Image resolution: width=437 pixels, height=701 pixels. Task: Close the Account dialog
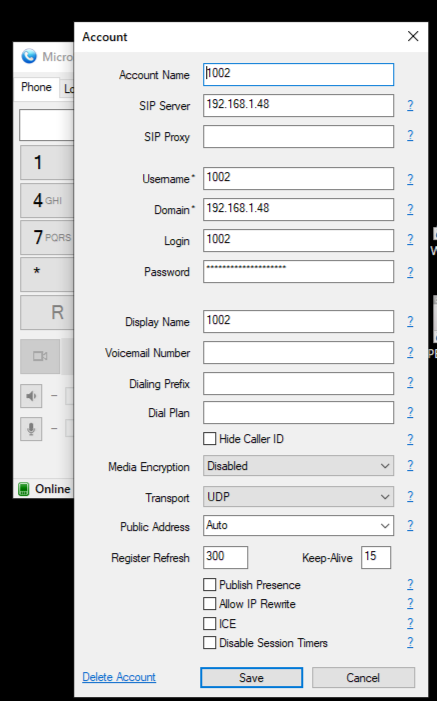(x=413, y=36)
